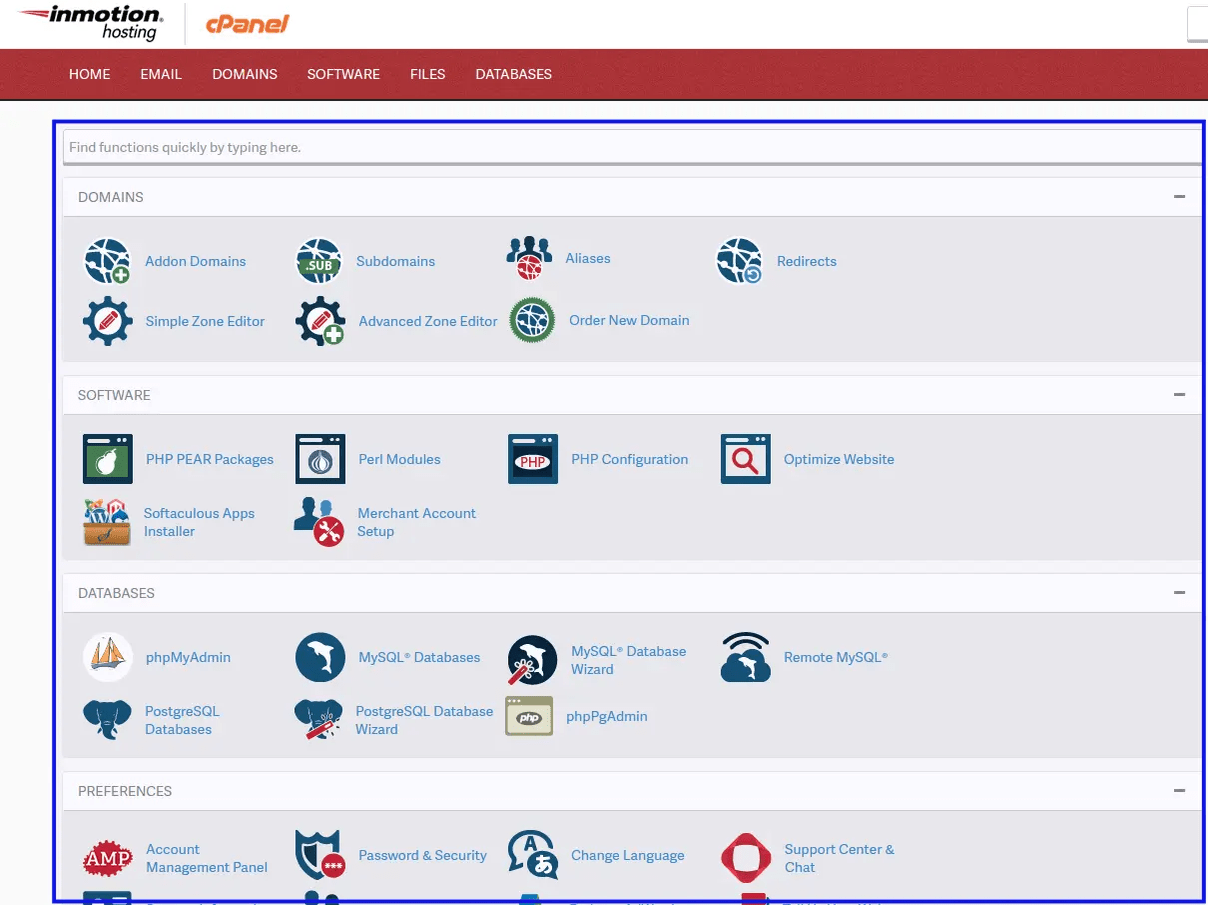
Task: Collapse the DOMAINS section
Action: [x=1179, y=196]
